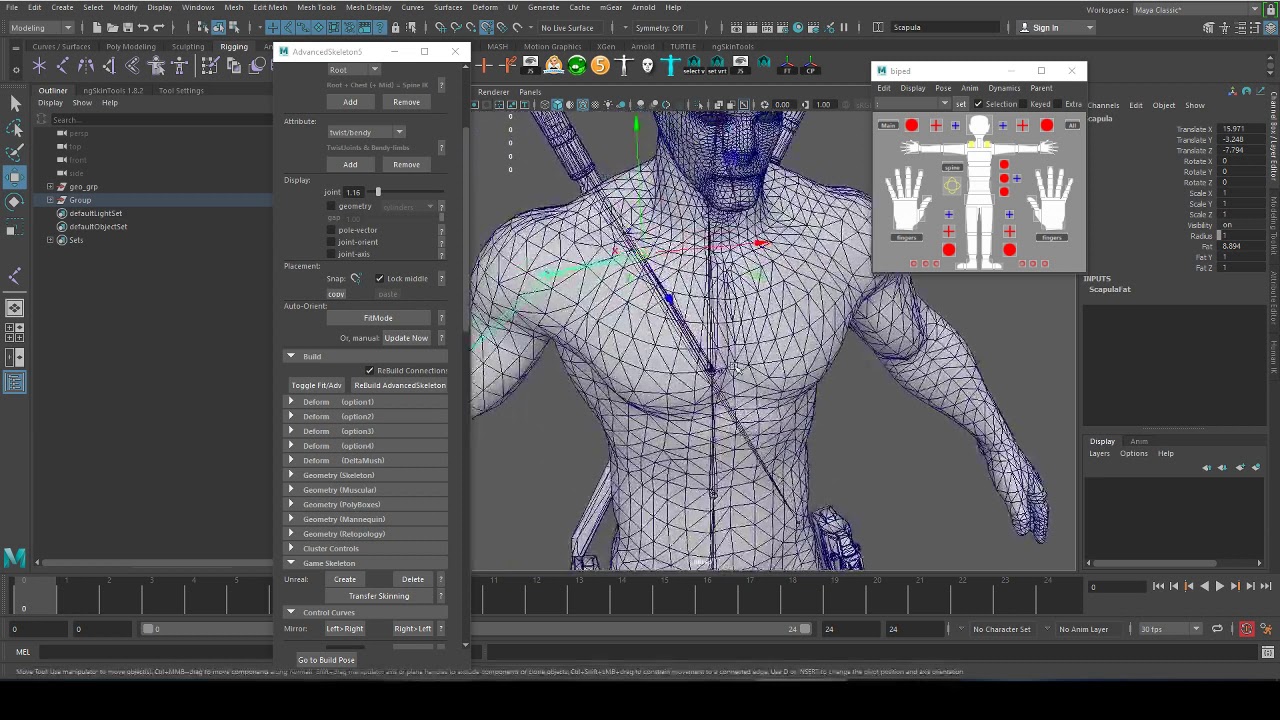Click the AdvancedSkeleton Snap placement icon
This screenshot has height=720, width=1280.
point(355,278)
